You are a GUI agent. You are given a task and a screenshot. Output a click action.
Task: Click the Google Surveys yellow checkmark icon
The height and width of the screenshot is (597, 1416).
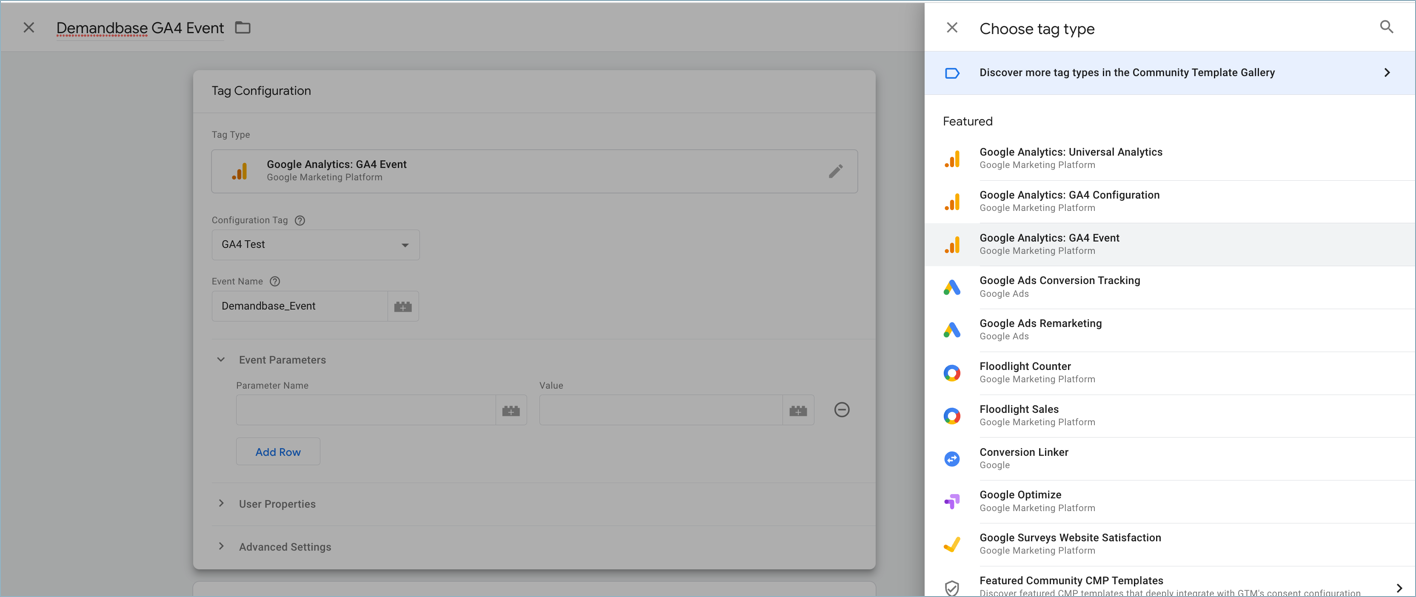(x=952, y=545)
